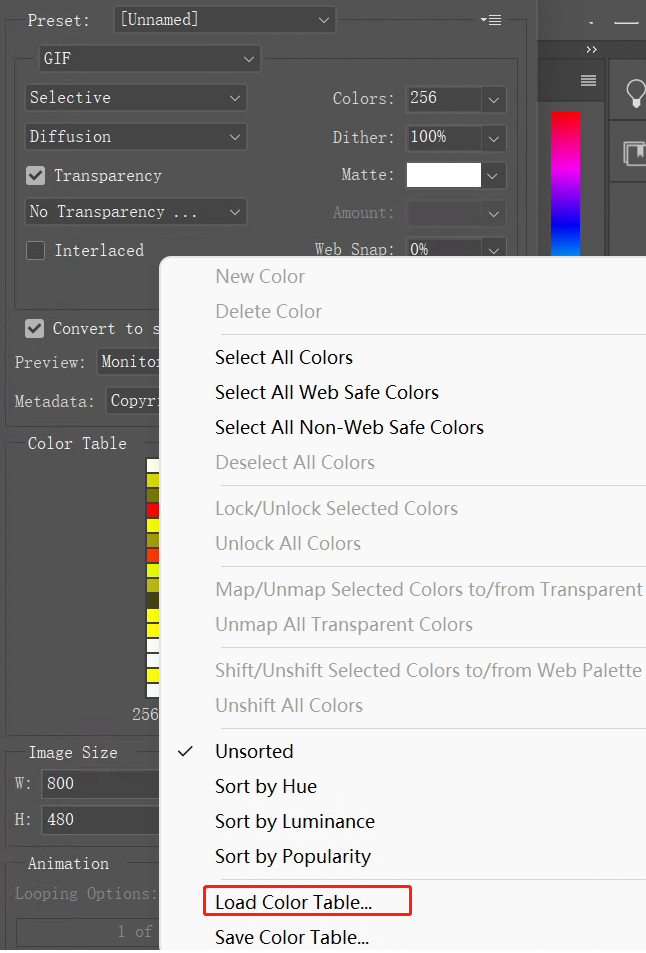This screenshot has height=953, width=646.
Task: Click Select All Web Safe Colors
Action: (327, 393)
